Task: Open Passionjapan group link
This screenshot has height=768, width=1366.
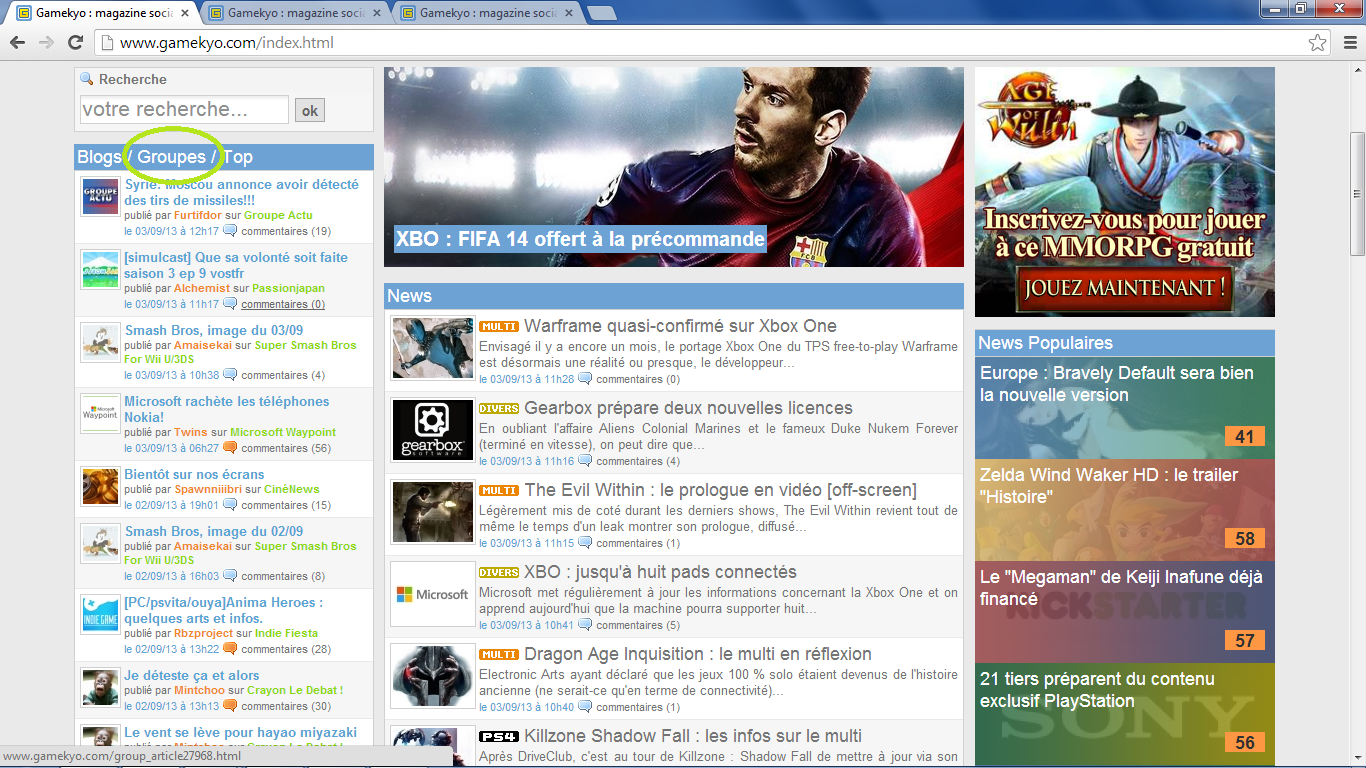Action: click(288, 288)
